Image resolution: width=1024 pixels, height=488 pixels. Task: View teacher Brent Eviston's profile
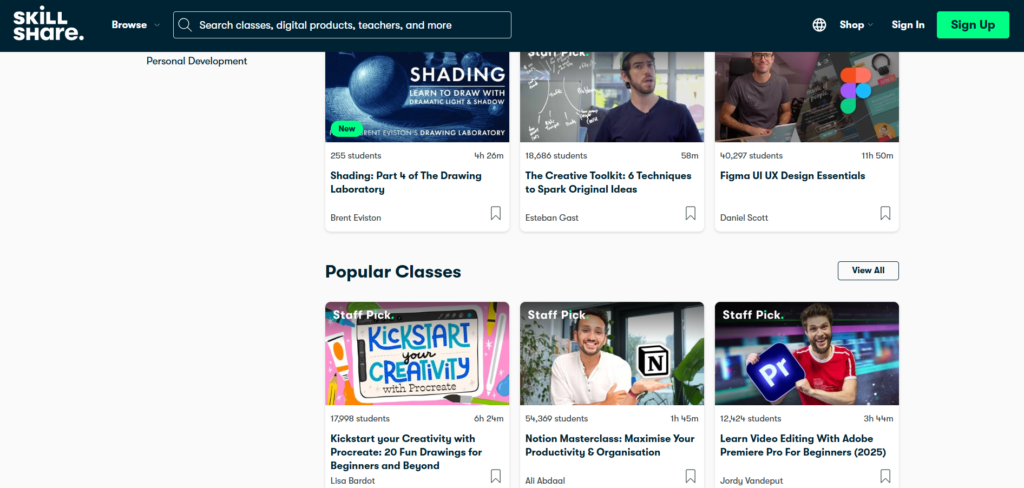click(x=356, y=218)
